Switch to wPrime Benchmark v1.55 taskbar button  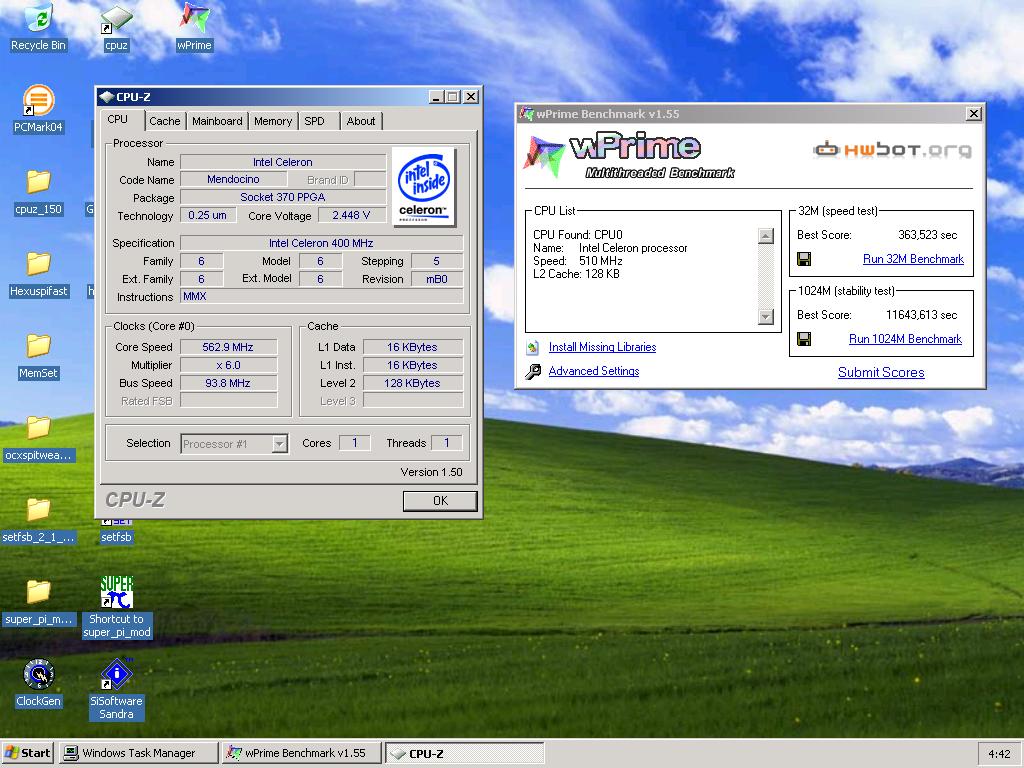tap(301, 753)
